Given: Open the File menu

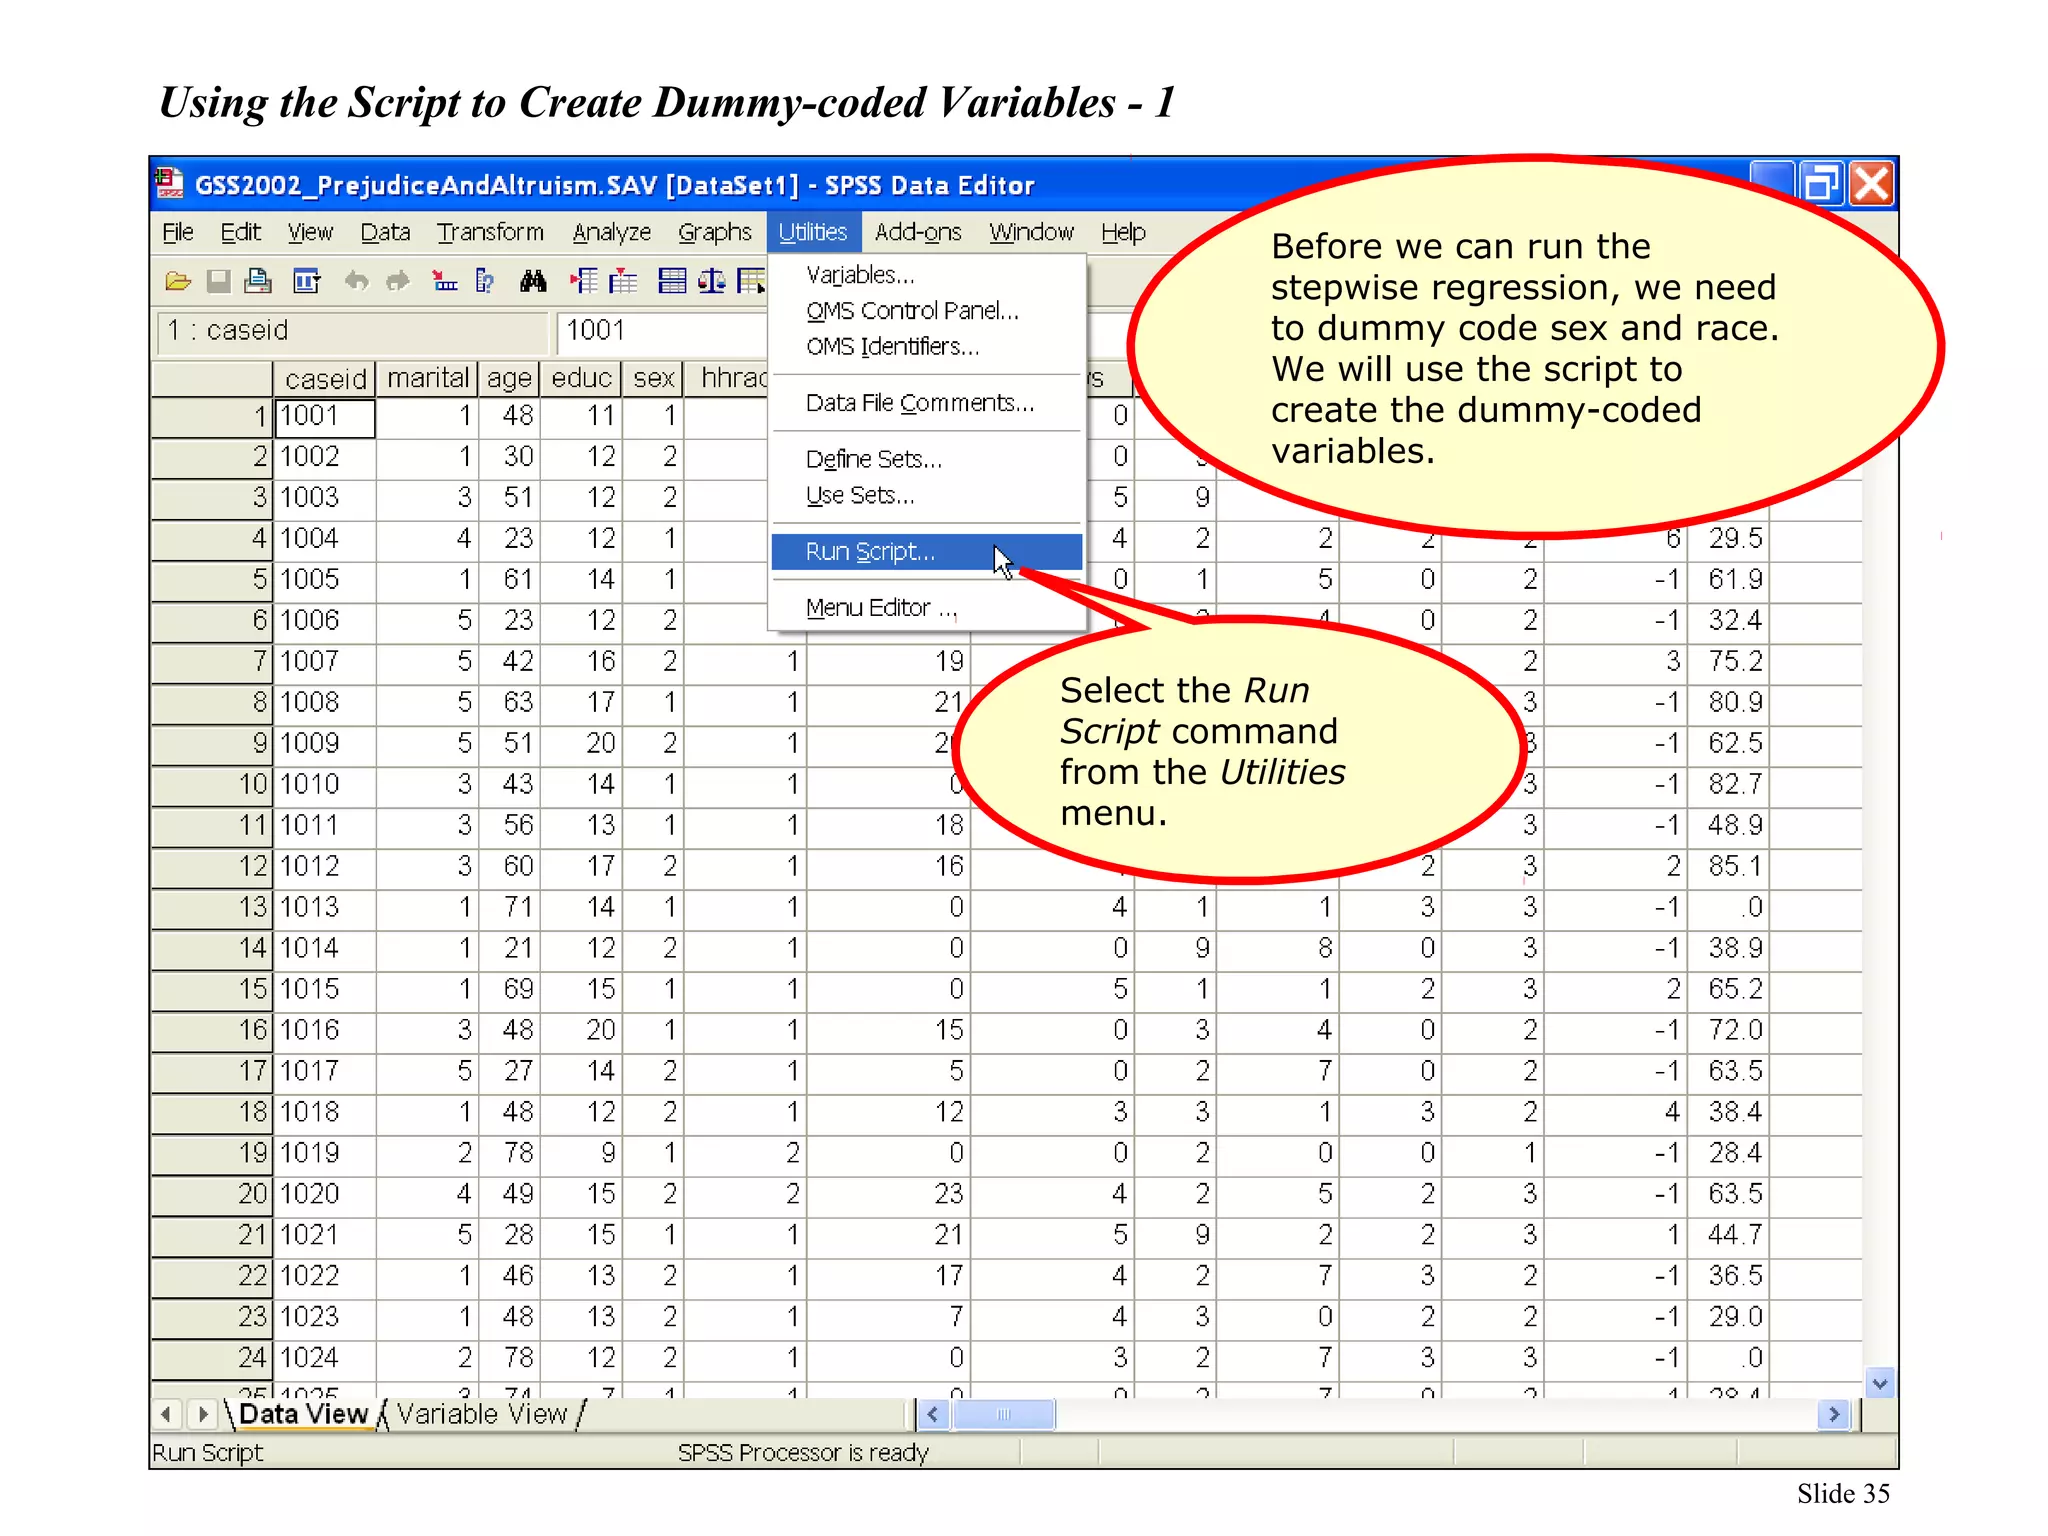Looking at the screenshot, I should point(178,233).
